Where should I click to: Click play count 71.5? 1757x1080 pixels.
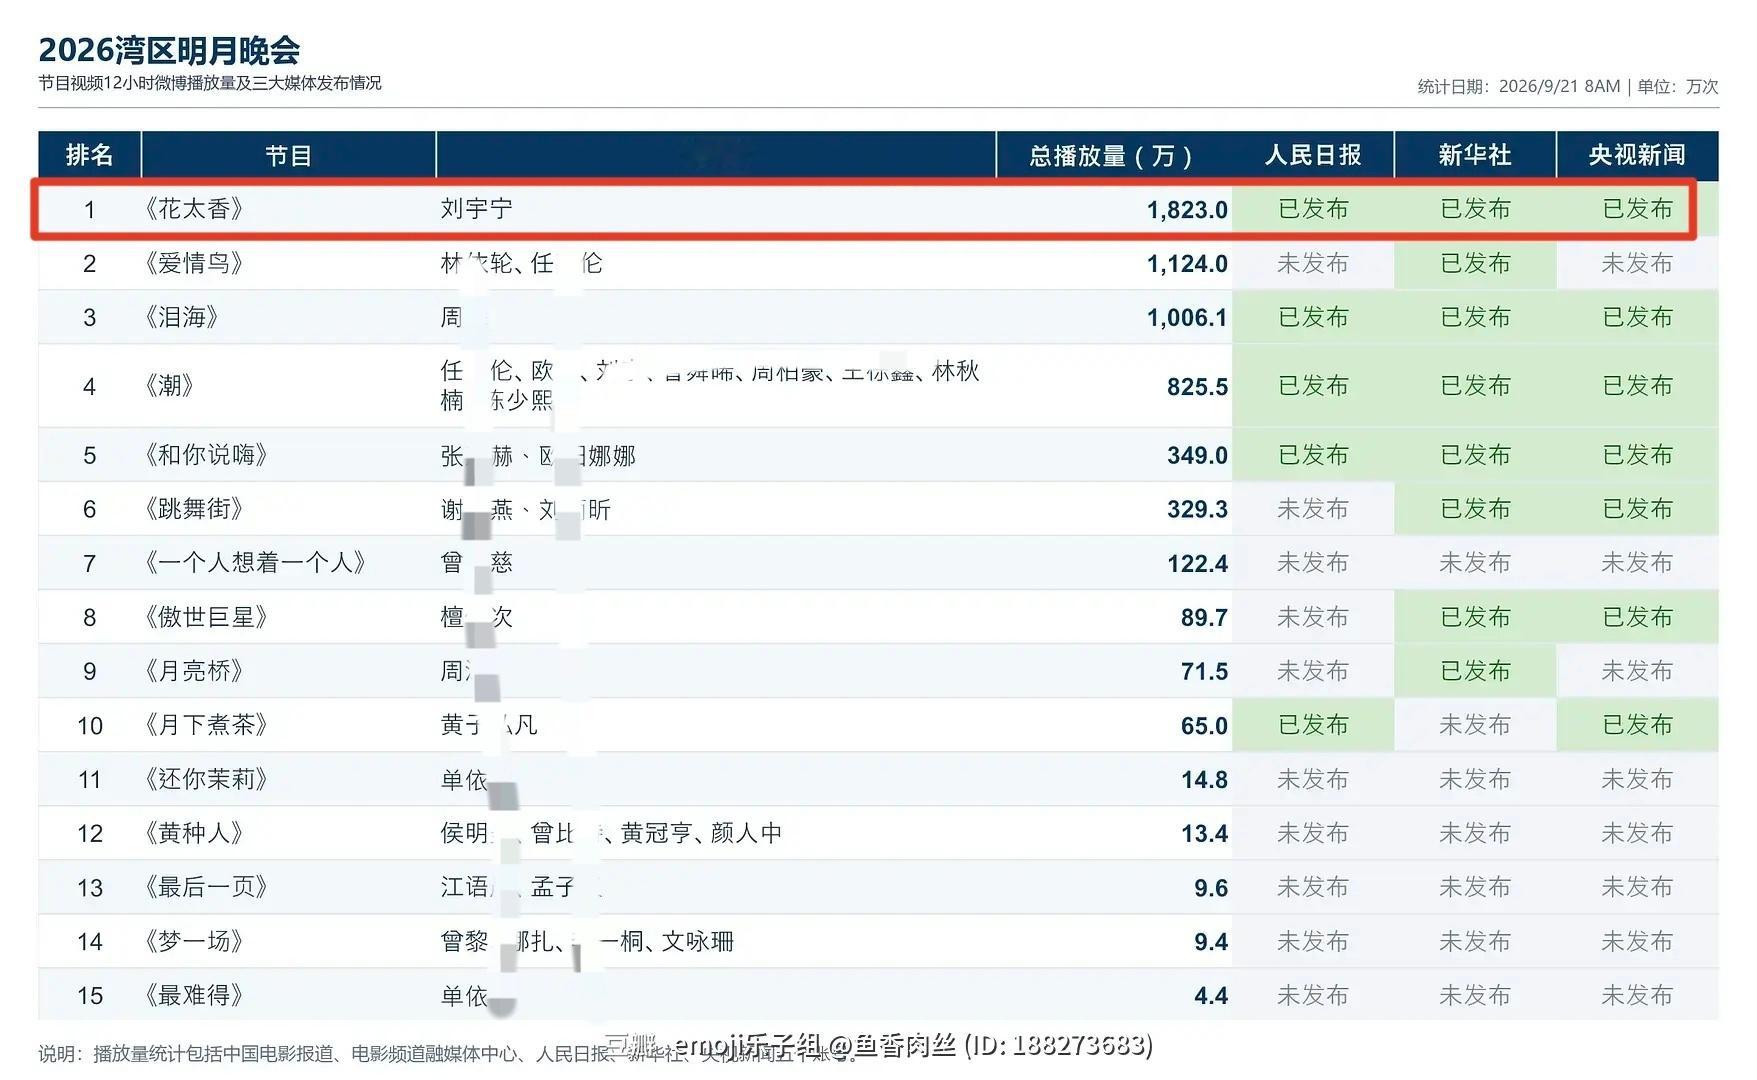click(x=1204, y=672)
